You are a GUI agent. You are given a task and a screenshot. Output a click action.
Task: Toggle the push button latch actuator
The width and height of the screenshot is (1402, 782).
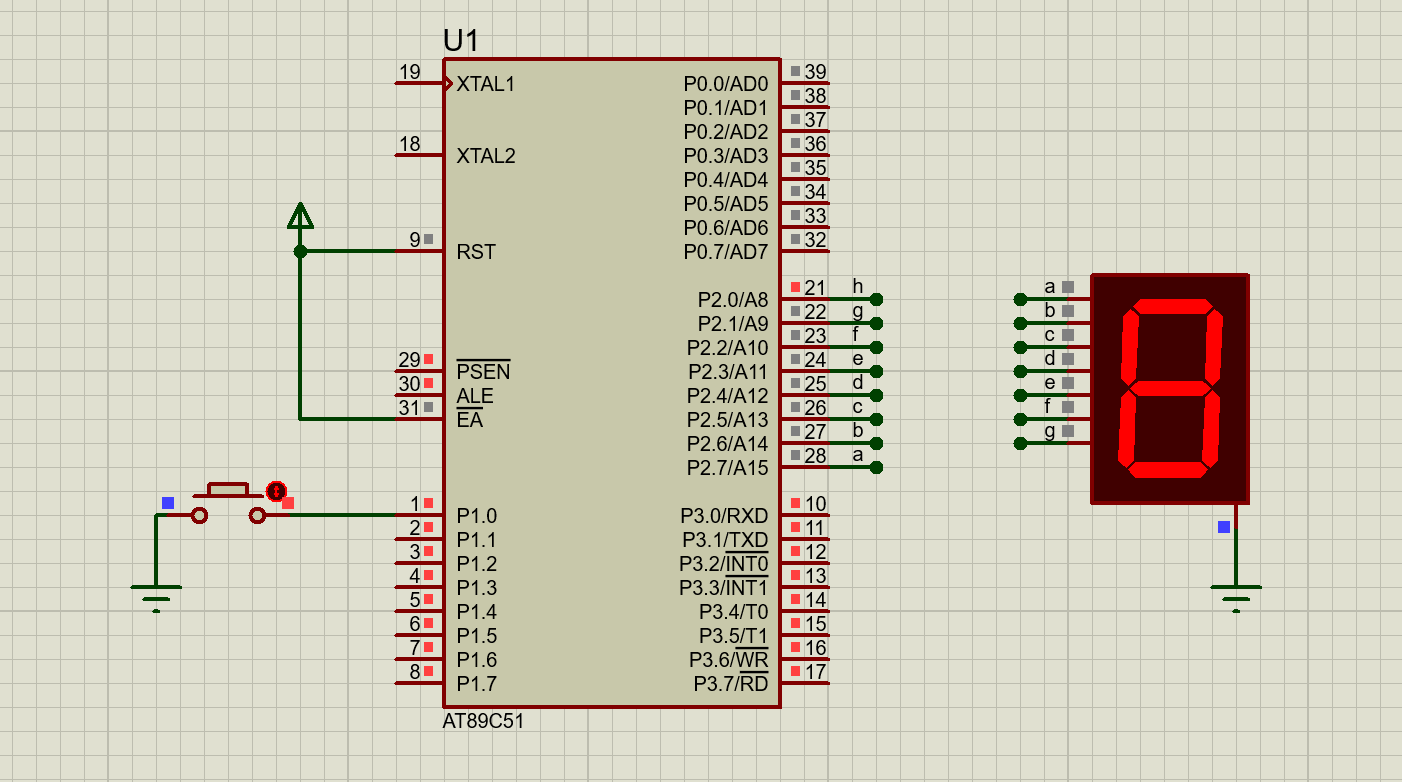pyautogui.click(x=276, y=491)
